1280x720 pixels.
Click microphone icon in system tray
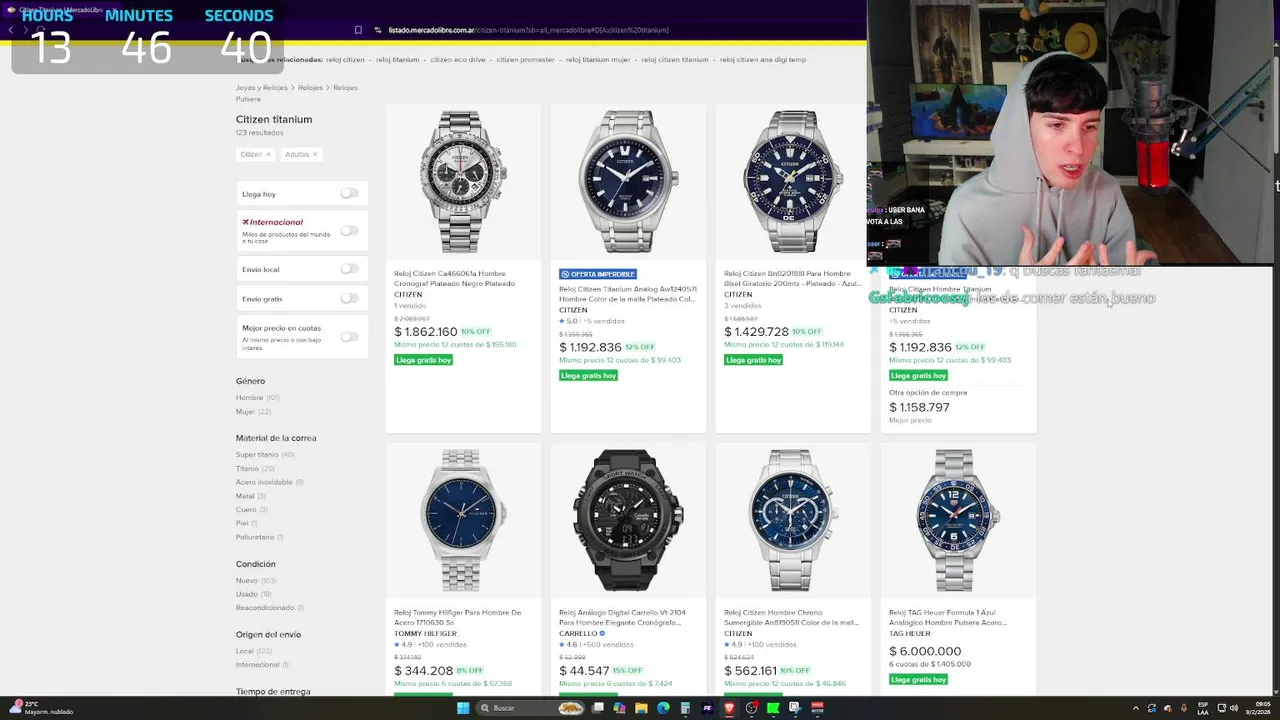click(1185, 708)
